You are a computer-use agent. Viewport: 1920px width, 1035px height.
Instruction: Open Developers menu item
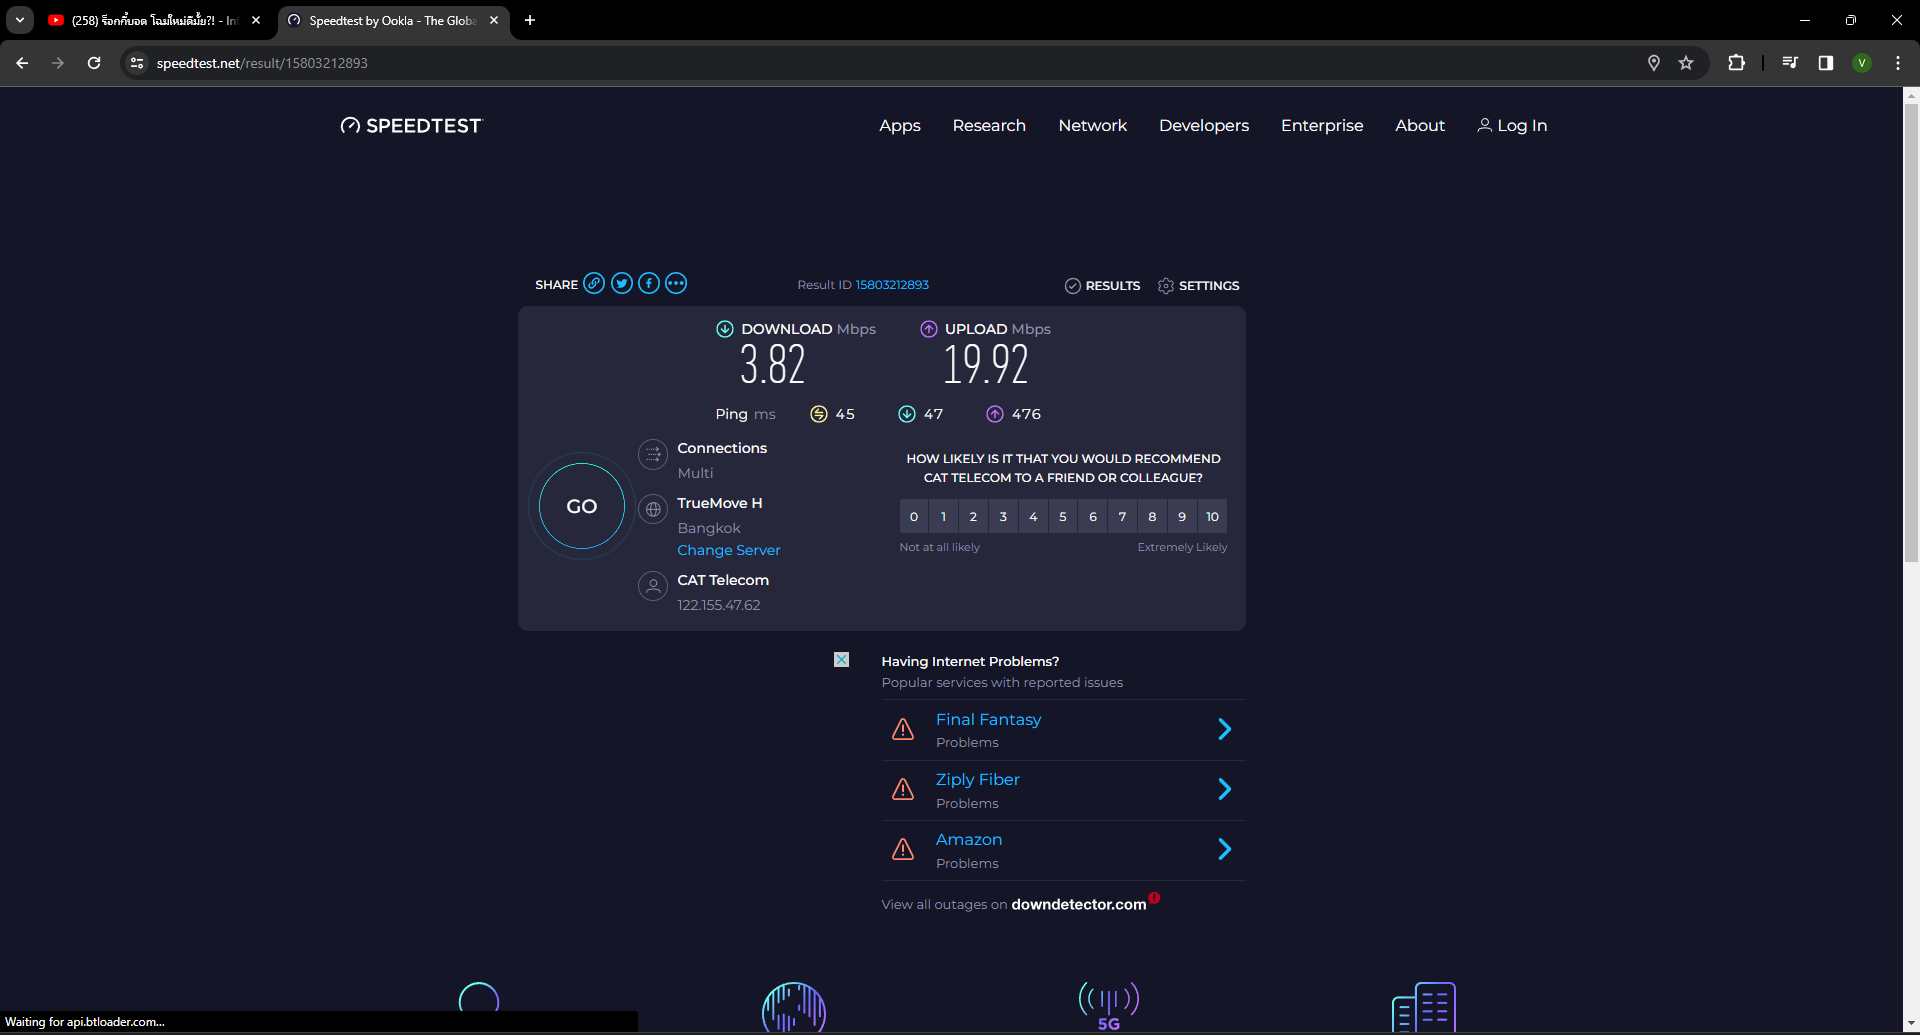(1204, 125)
